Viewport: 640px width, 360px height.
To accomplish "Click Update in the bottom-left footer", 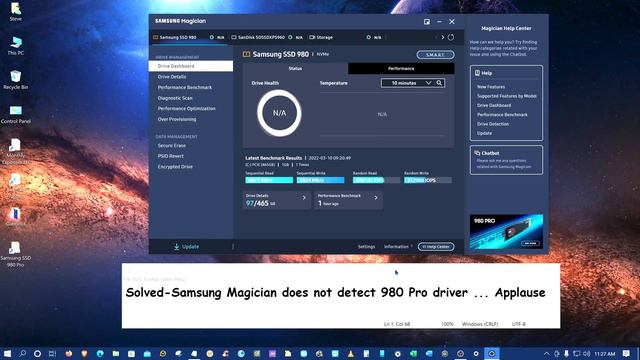I will coord(186,247).
